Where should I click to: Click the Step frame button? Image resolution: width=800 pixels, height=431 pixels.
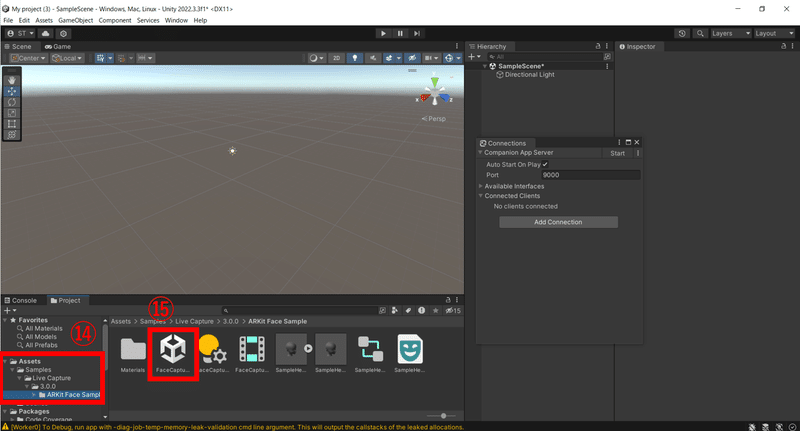point(417,33)
